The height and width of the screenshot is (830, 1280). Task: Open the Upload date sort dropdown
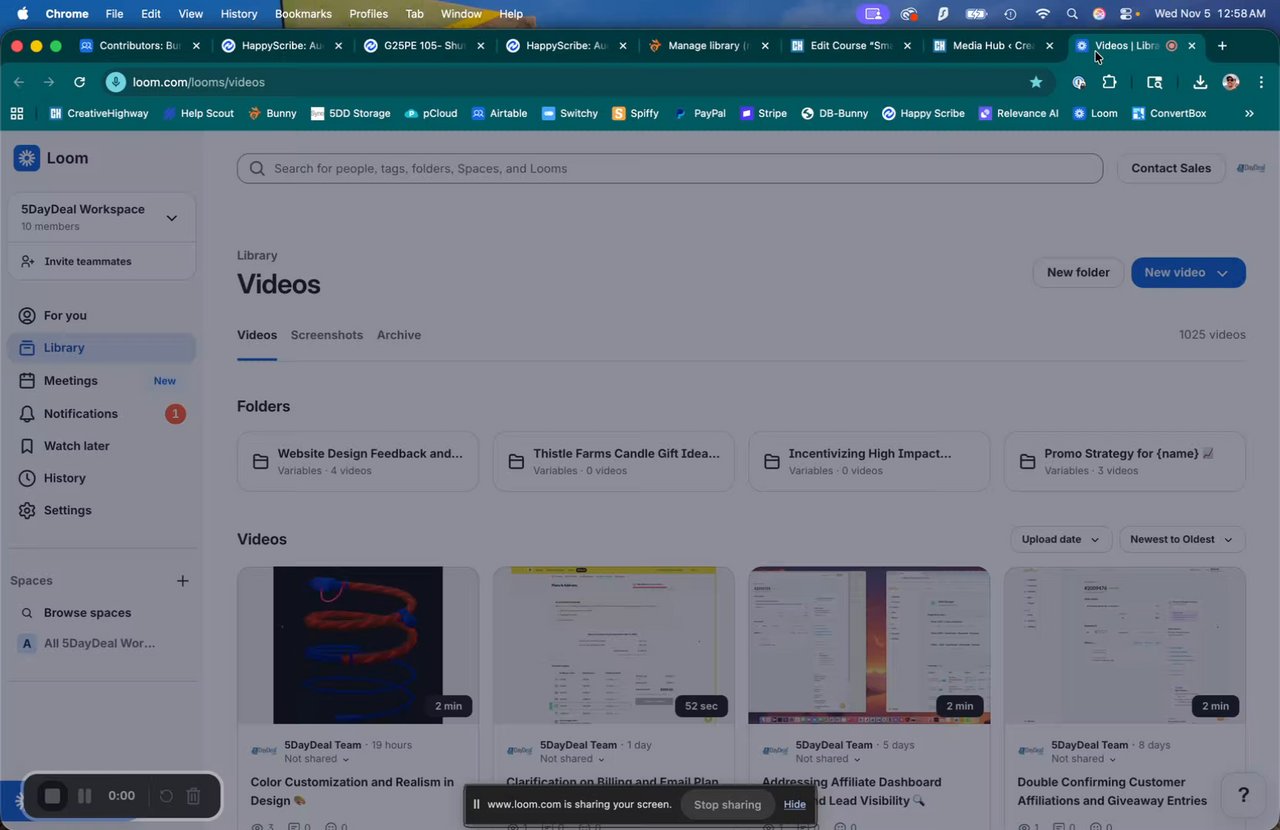[1060, 539]
